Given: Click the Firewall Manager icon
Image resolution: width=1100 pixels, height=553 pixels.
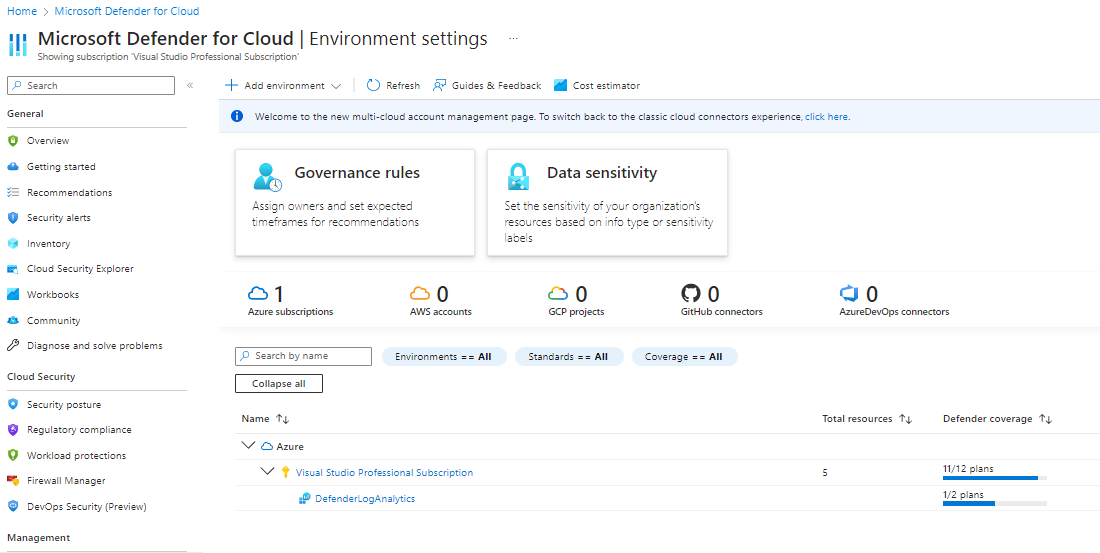Looking at the screenshot, I should 13,481.
